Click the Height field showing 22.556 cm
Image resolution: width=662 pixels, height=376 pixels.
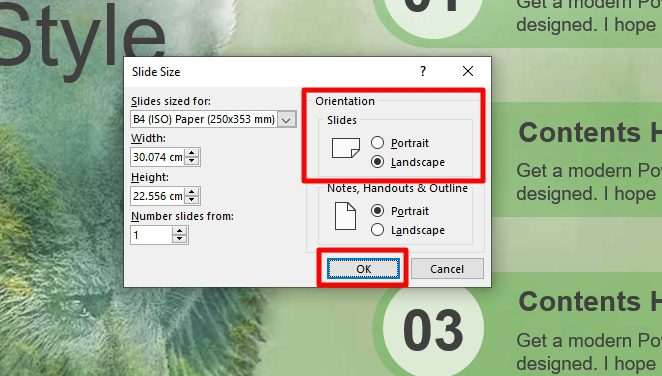click(157, 196)
